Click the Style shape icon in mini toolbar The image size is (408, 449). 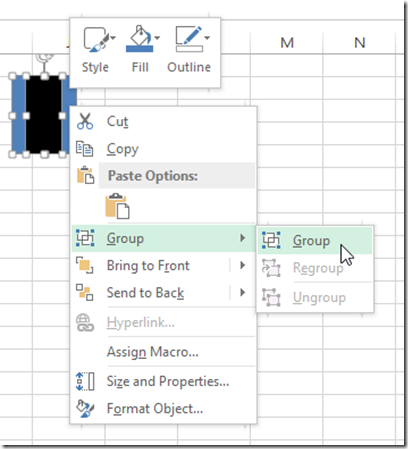click(96, 39)
